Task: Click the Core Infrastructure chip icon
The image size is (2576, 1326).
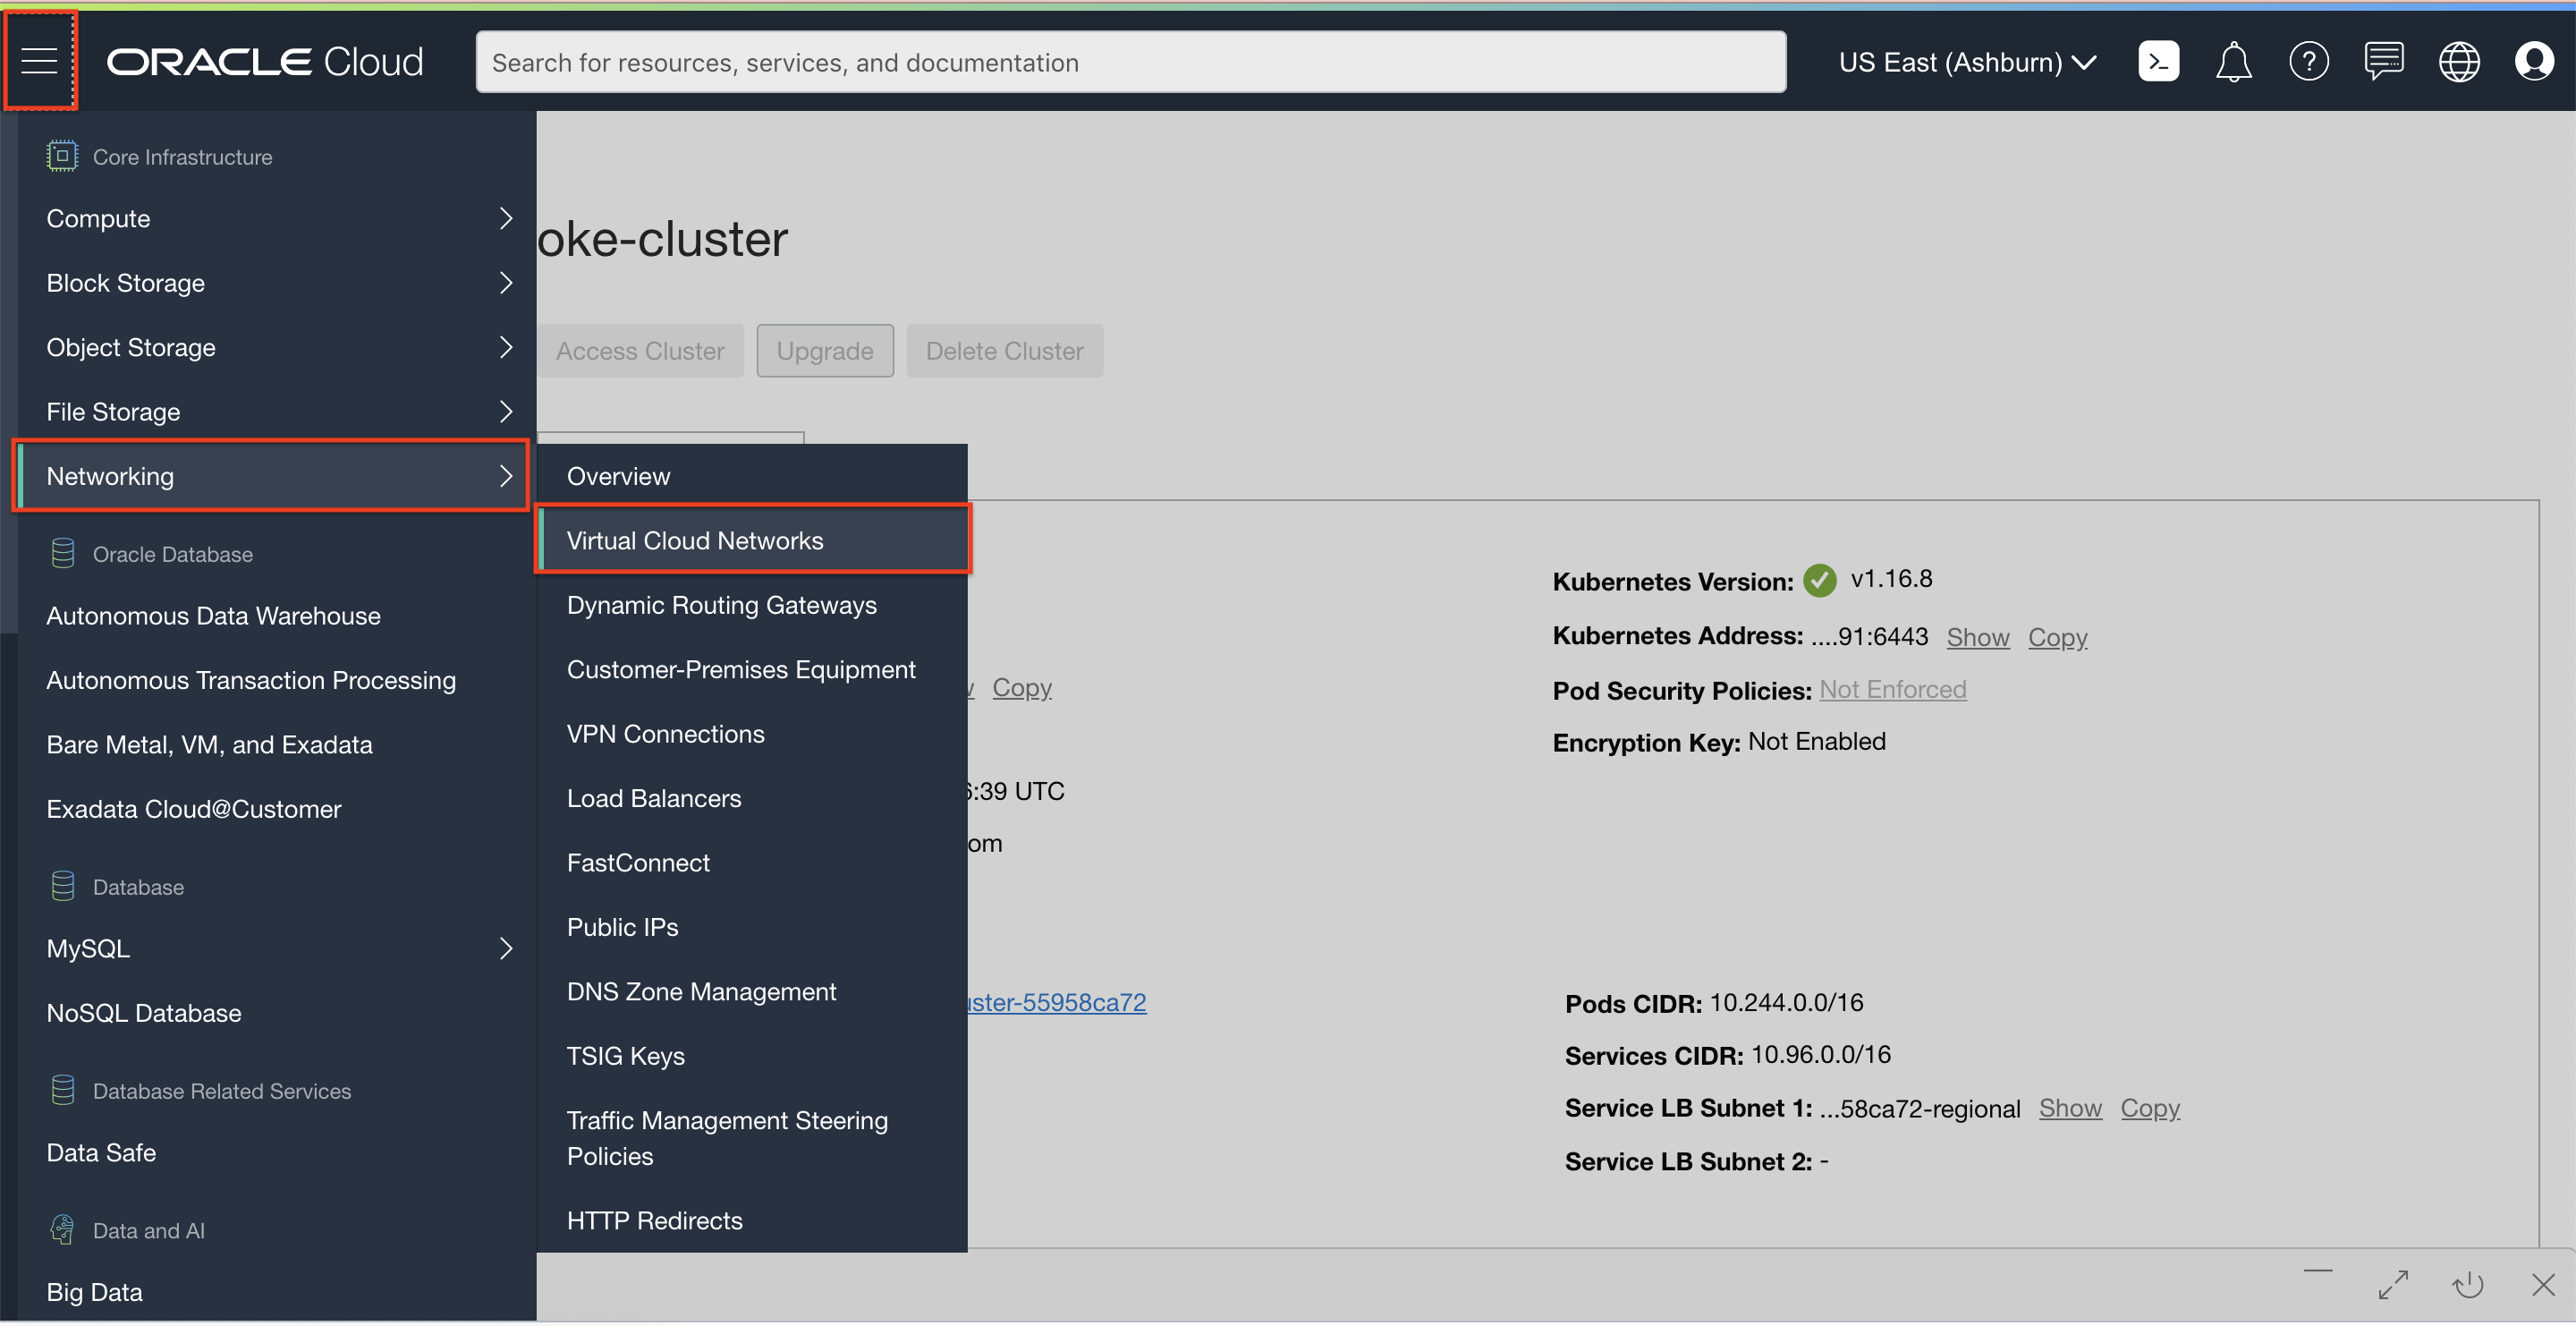Action: coord(61,156)
